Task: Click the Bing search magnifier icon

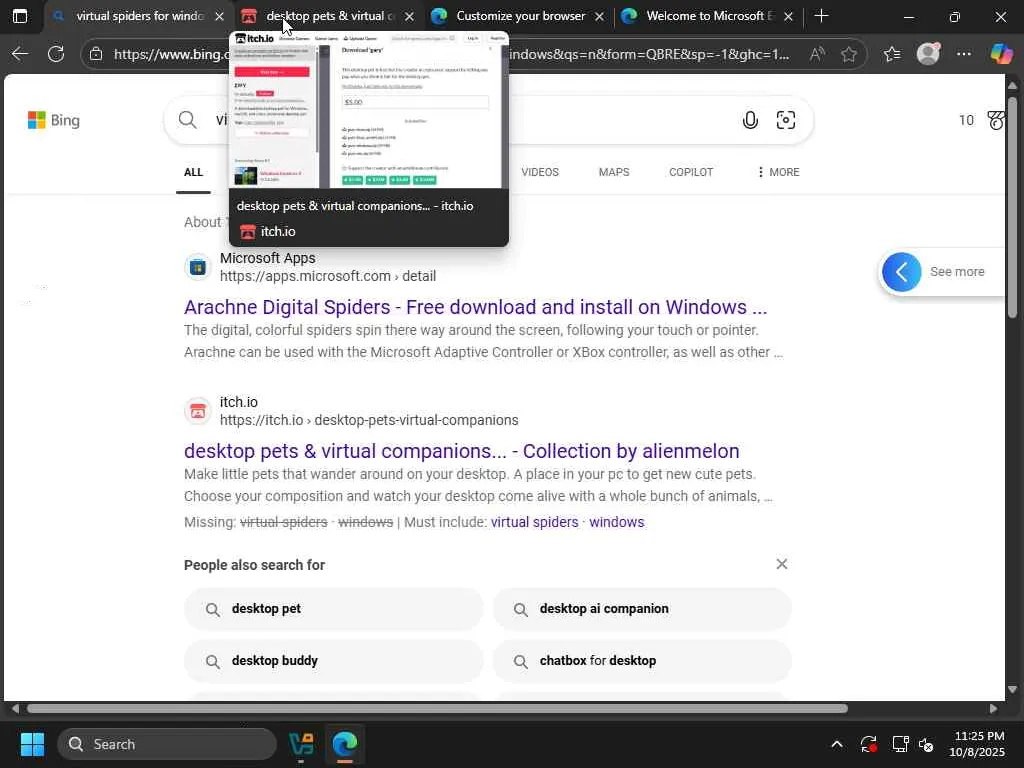Action: (187, 120)
